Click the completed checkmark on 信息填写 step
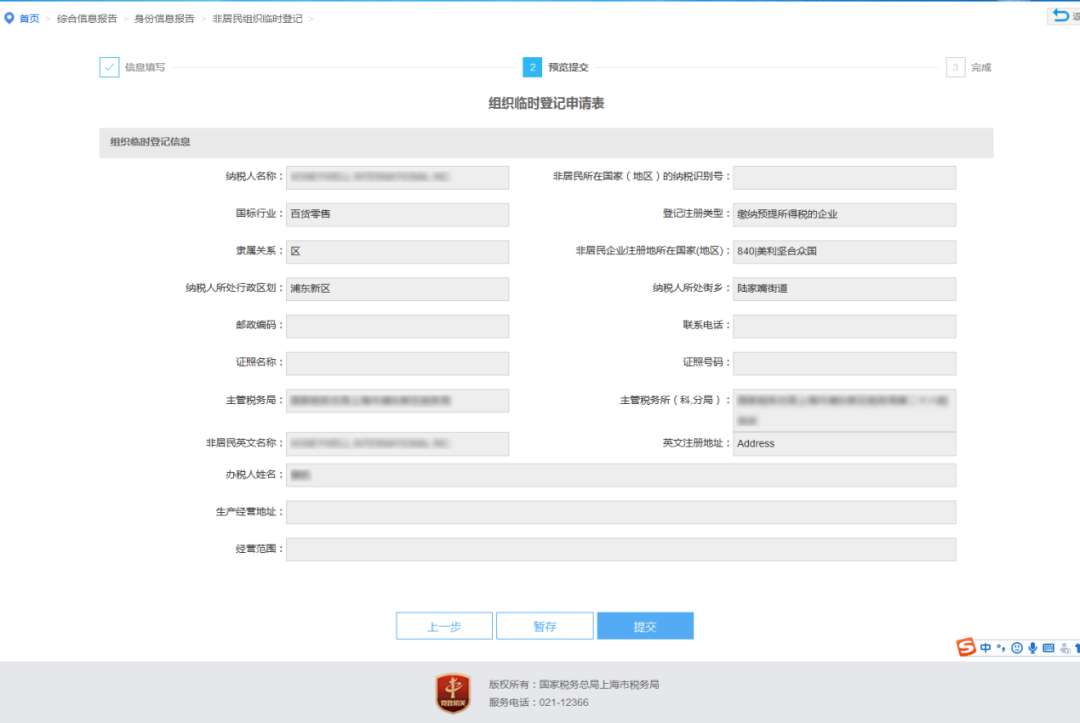 pos(109,67)
